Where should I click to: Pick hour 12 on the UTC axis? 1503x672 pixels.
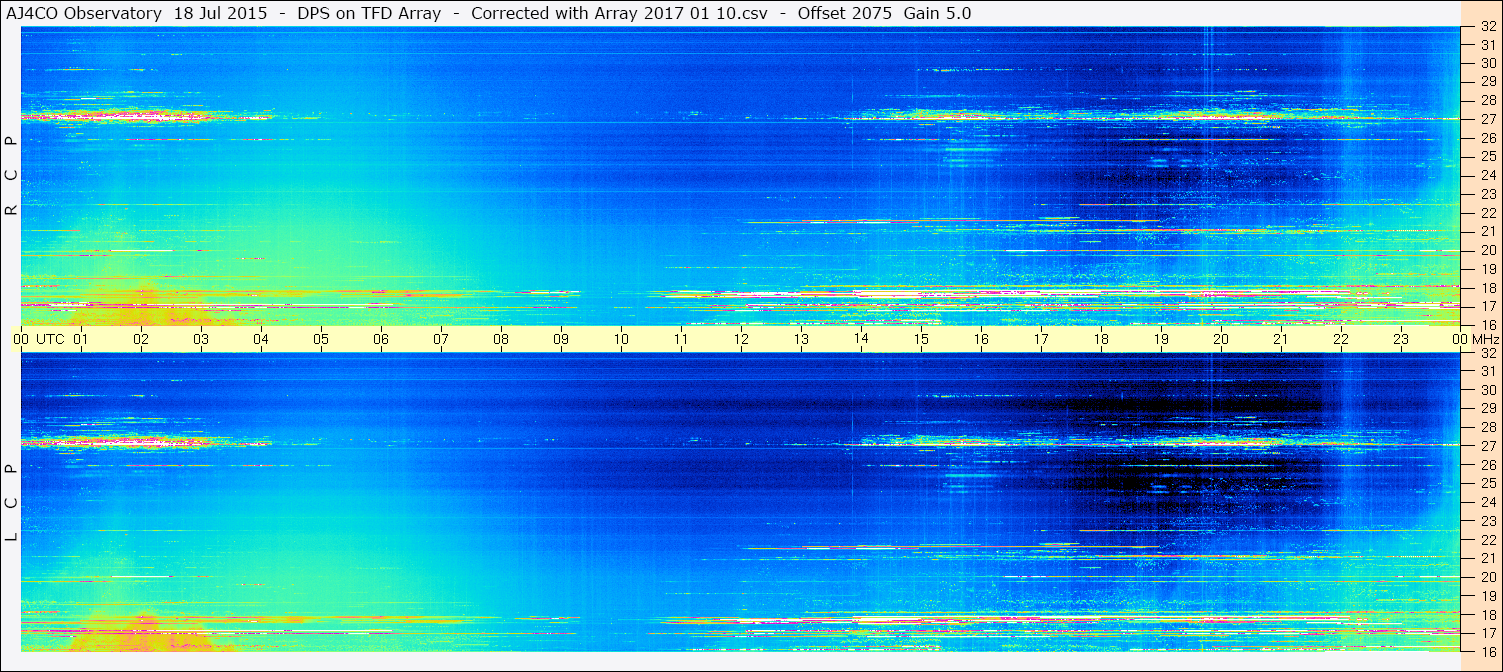point(741,339)
